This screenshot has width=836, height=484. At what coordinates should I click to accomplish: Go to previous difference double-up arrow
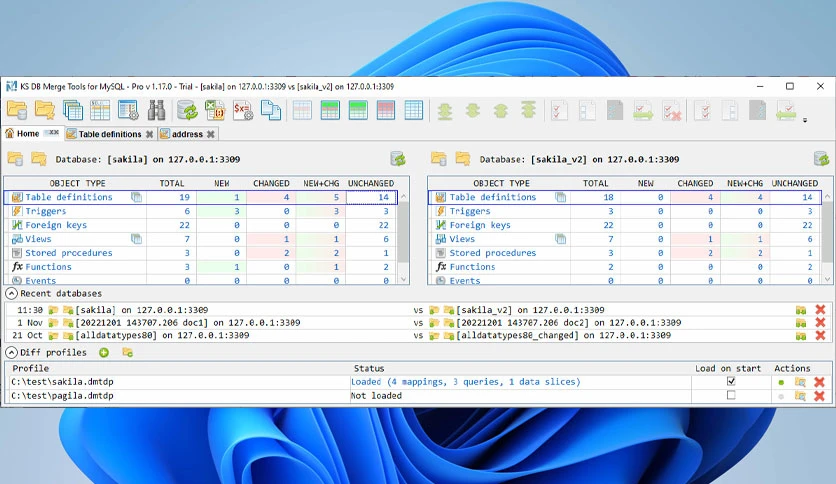pos(500,111)
